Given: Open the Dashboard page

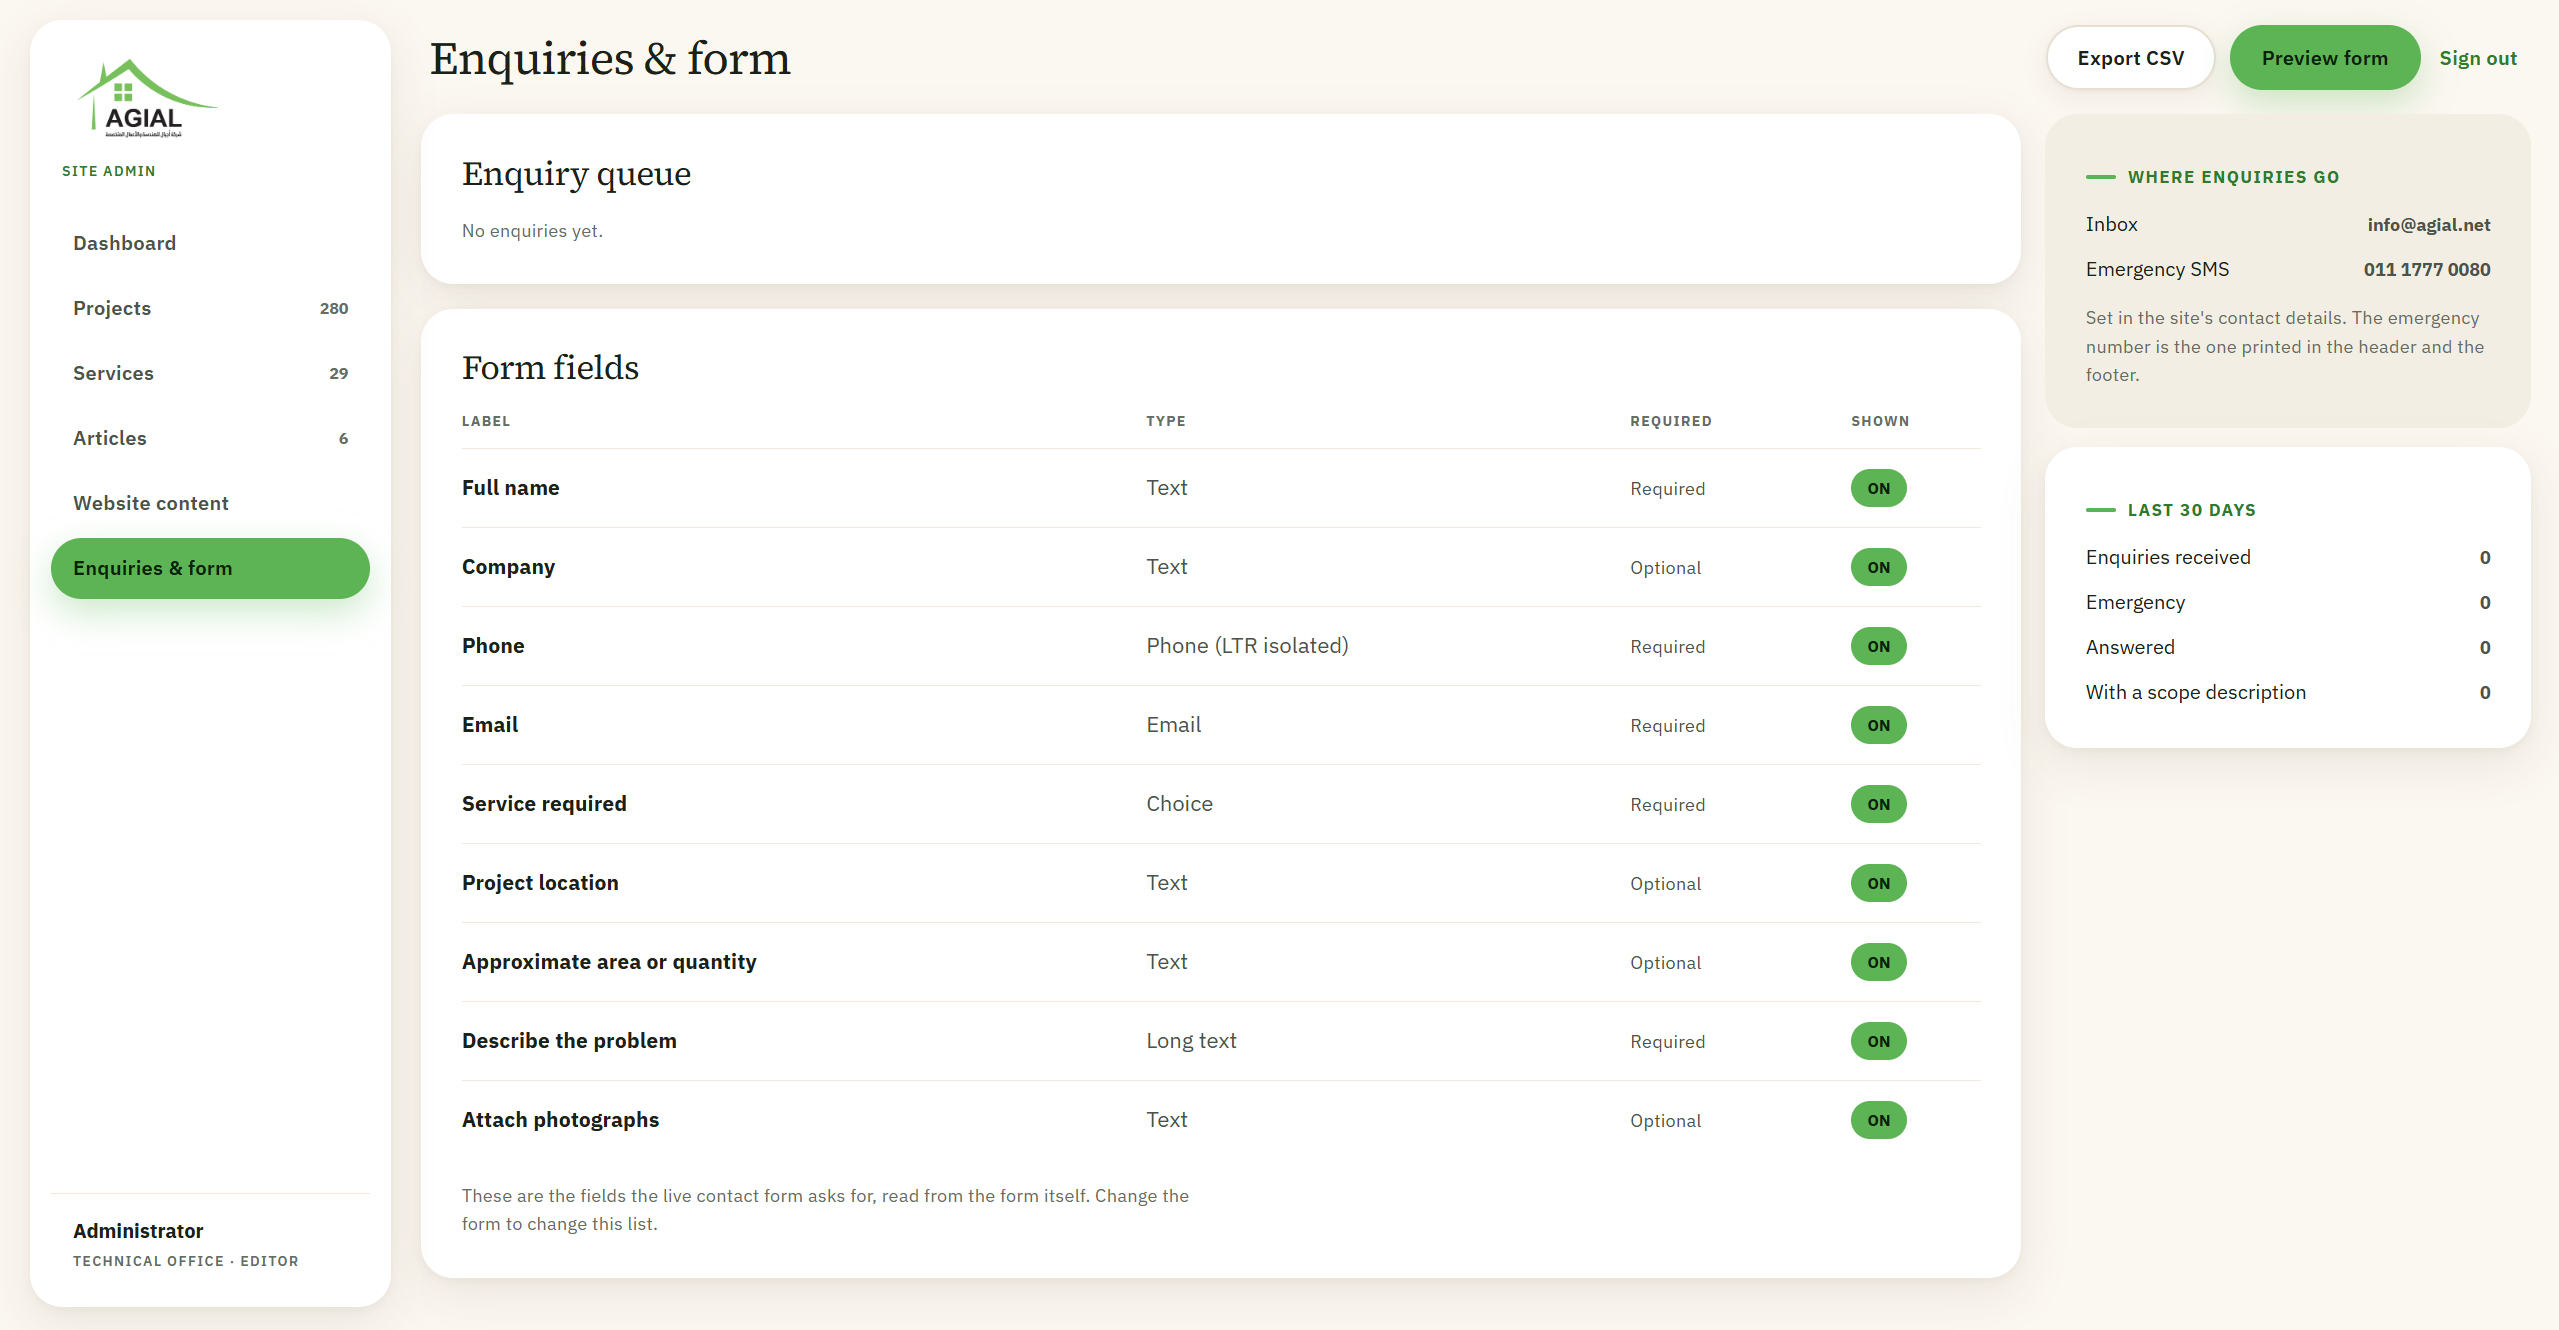Looking at the screenshot, I should click(x=210, y=243).
